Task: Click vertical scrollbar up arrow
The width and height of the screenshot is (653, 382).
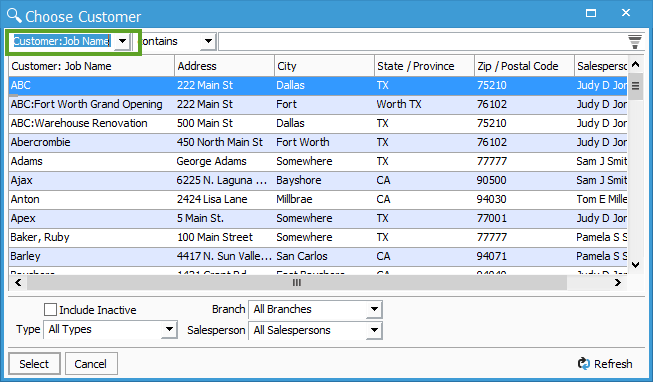Action: pos(636,64)
